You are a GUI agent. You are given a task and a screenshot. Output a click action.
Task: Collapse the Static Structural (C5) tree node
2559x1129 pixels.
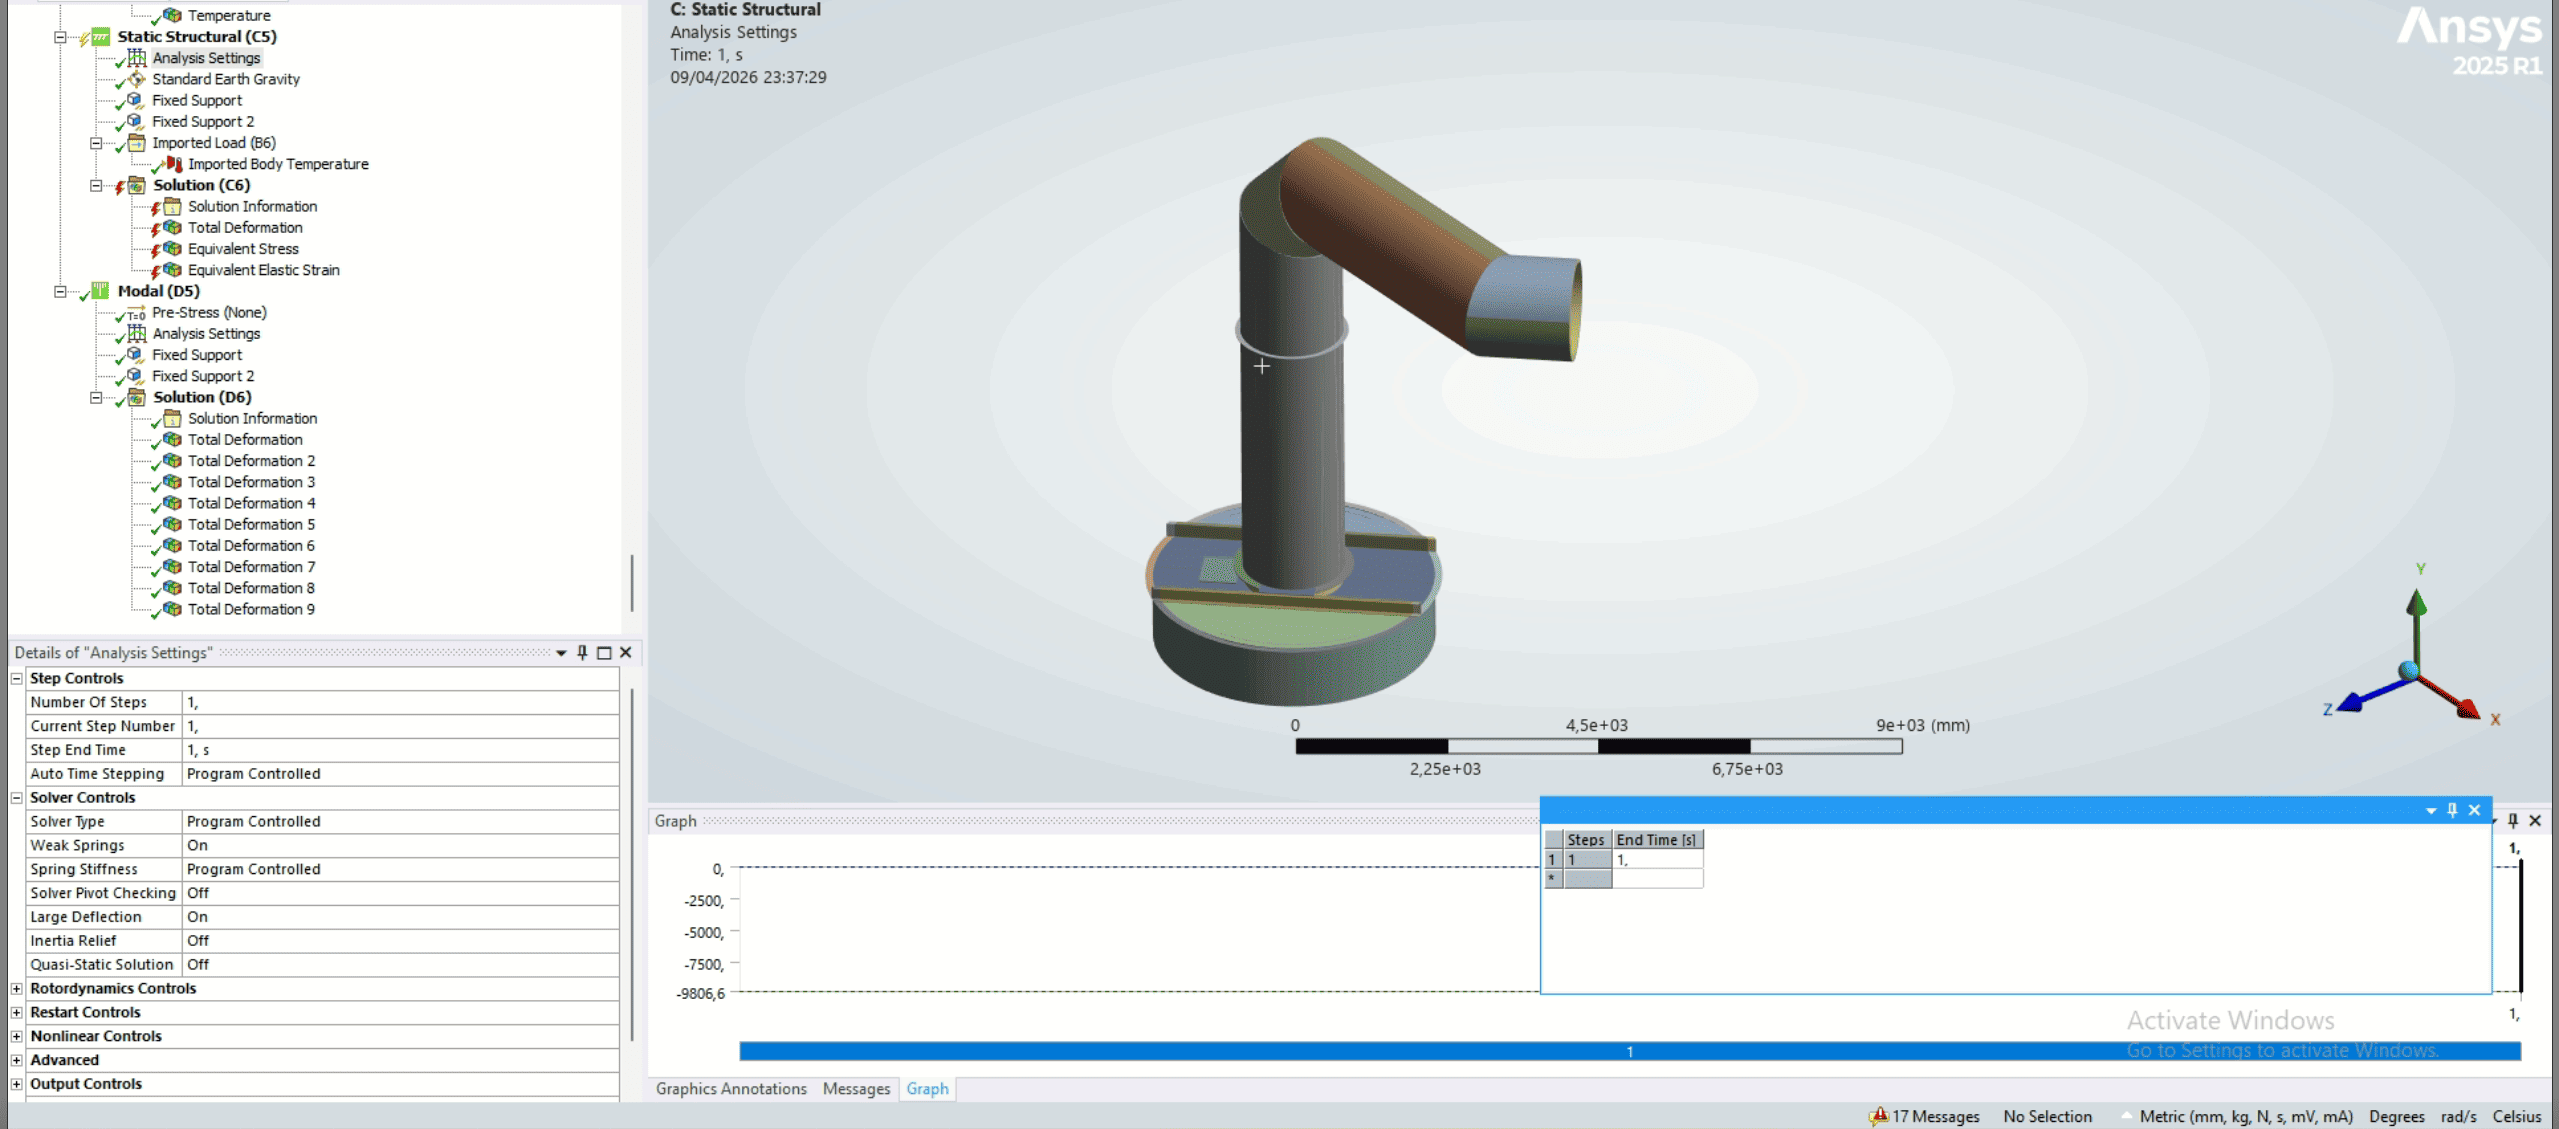coord(60,37)
